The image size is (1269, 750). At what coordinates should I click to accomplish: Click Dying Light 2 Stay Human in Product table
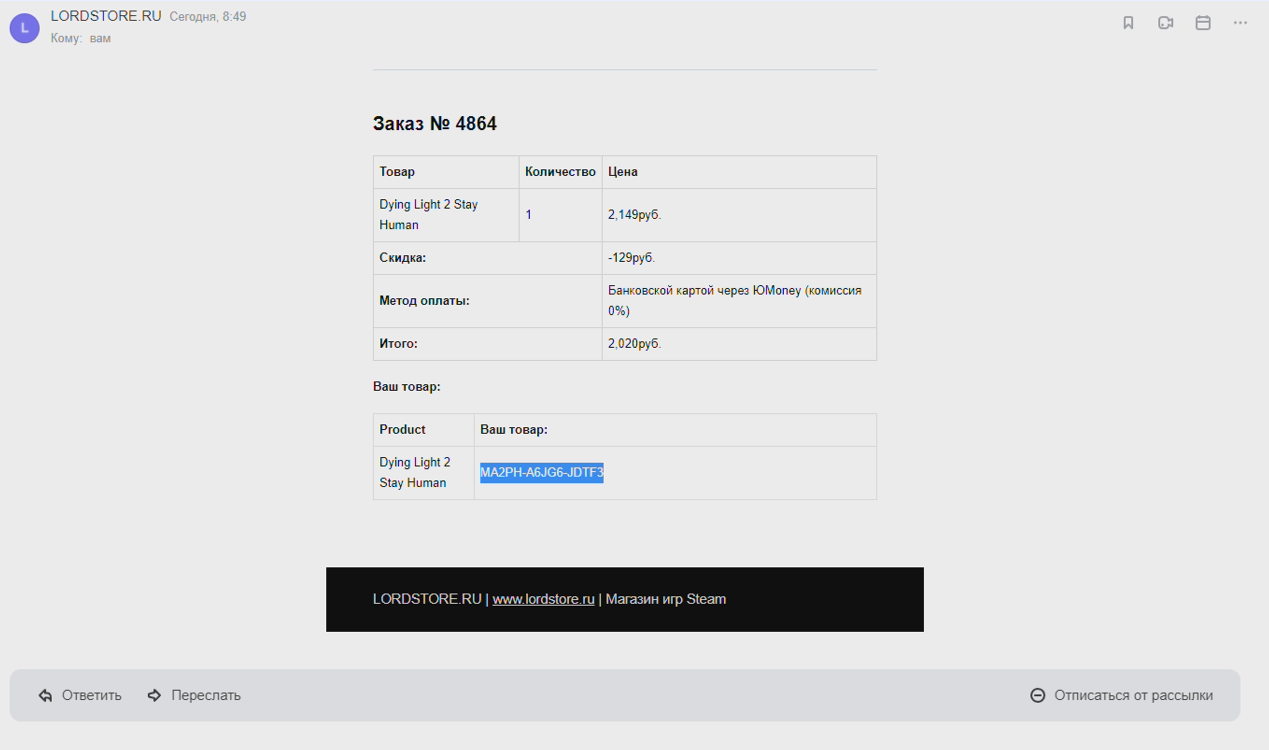point(415,473)
